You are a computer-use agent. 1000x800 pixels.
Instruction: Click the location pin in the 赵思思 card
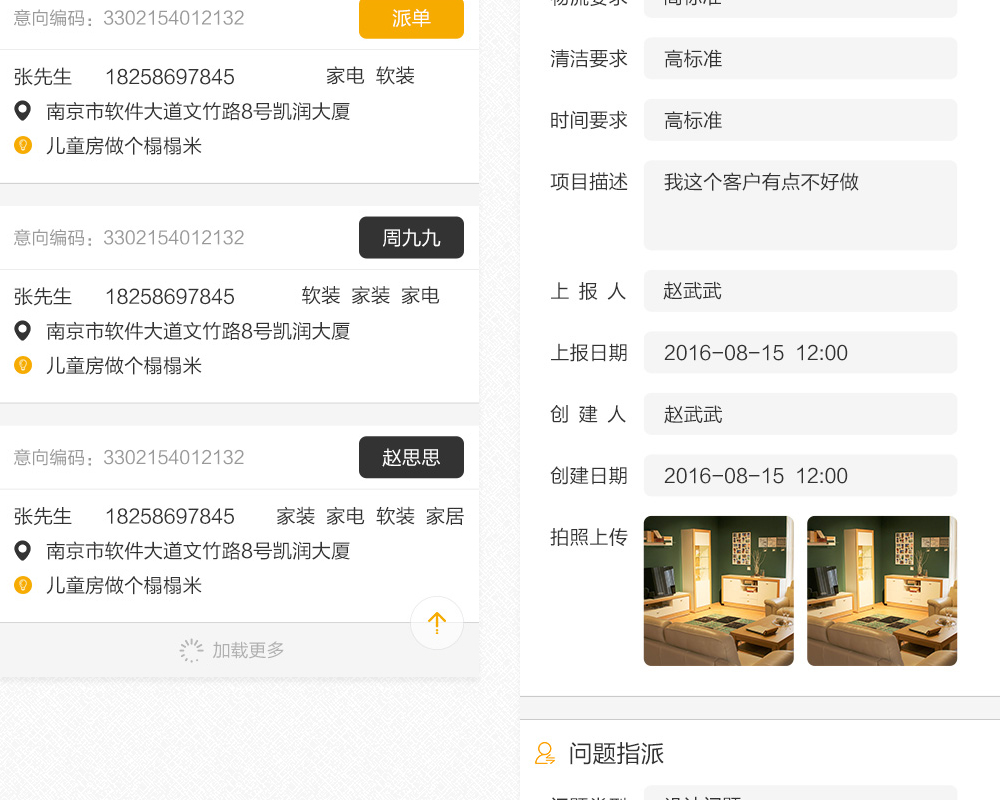(x=23, y=550)
